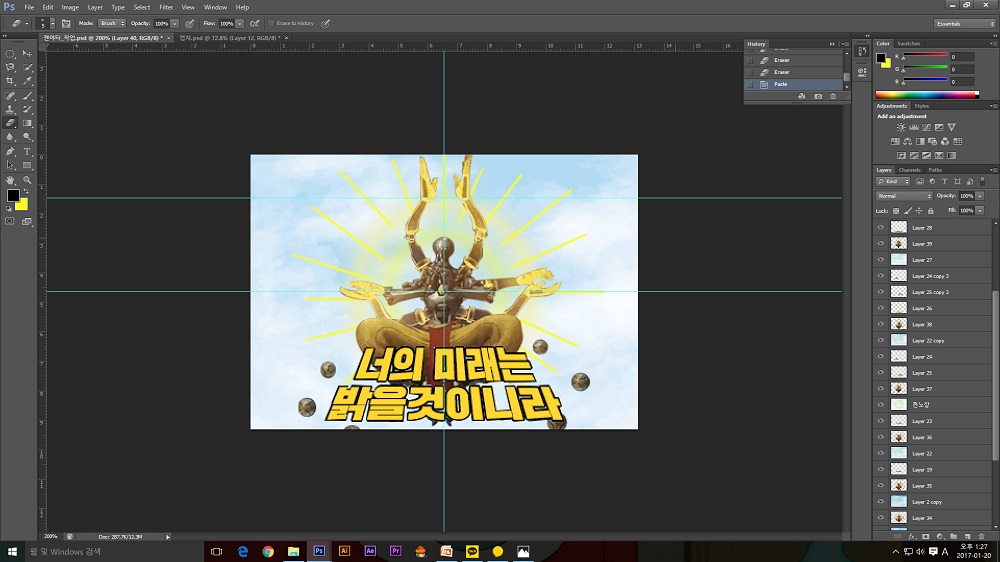Open layer blend mode Normal dropdown
The height and width of the screenshot is (562, 1000).
(904, 196)
